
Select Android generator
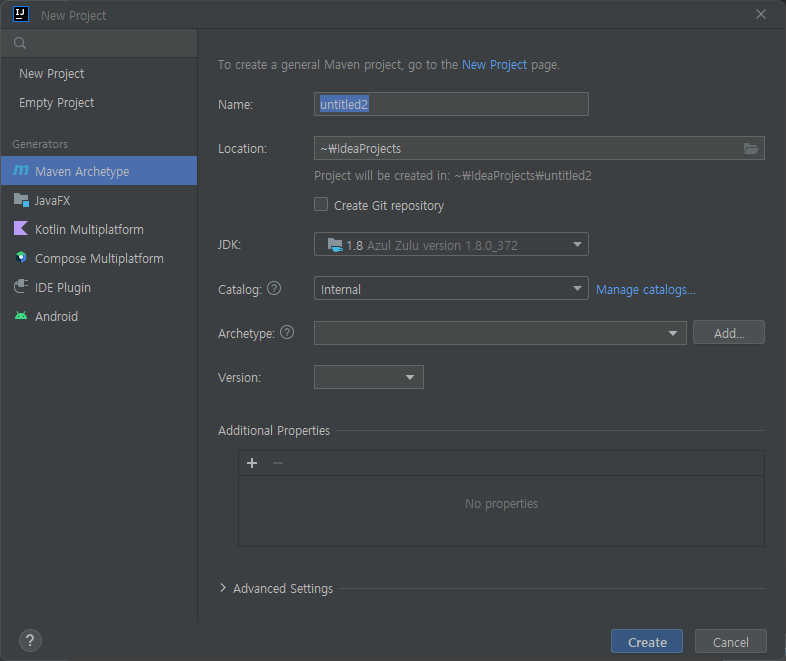99,316
